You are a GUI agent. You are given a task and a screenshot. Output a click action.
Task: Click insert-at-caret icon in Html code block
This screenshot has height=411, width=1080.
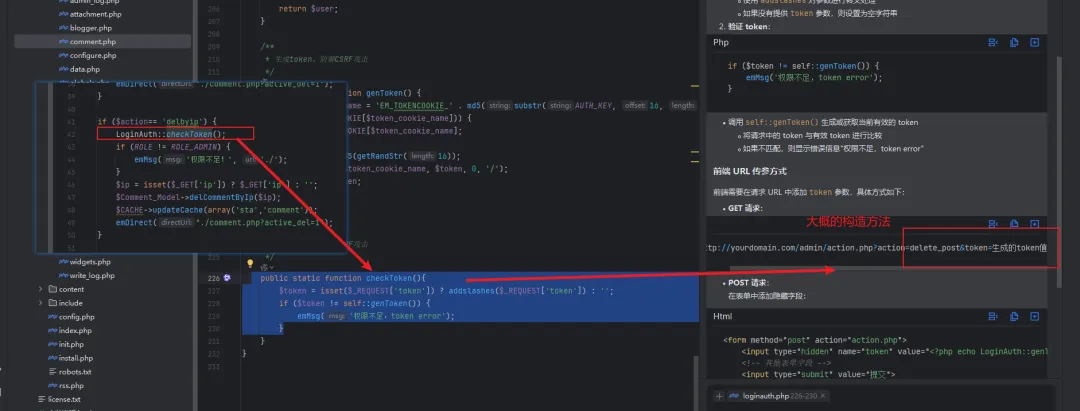coord(993,317)
